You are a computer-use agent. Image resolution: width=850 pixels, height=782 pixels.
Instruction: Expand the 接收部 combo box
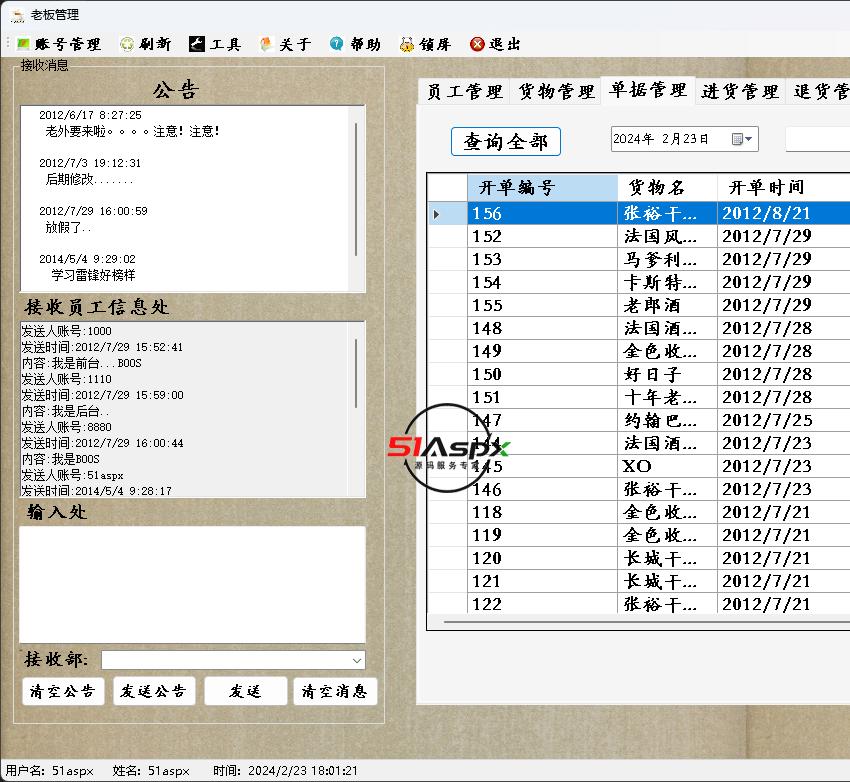pos(357,660)
